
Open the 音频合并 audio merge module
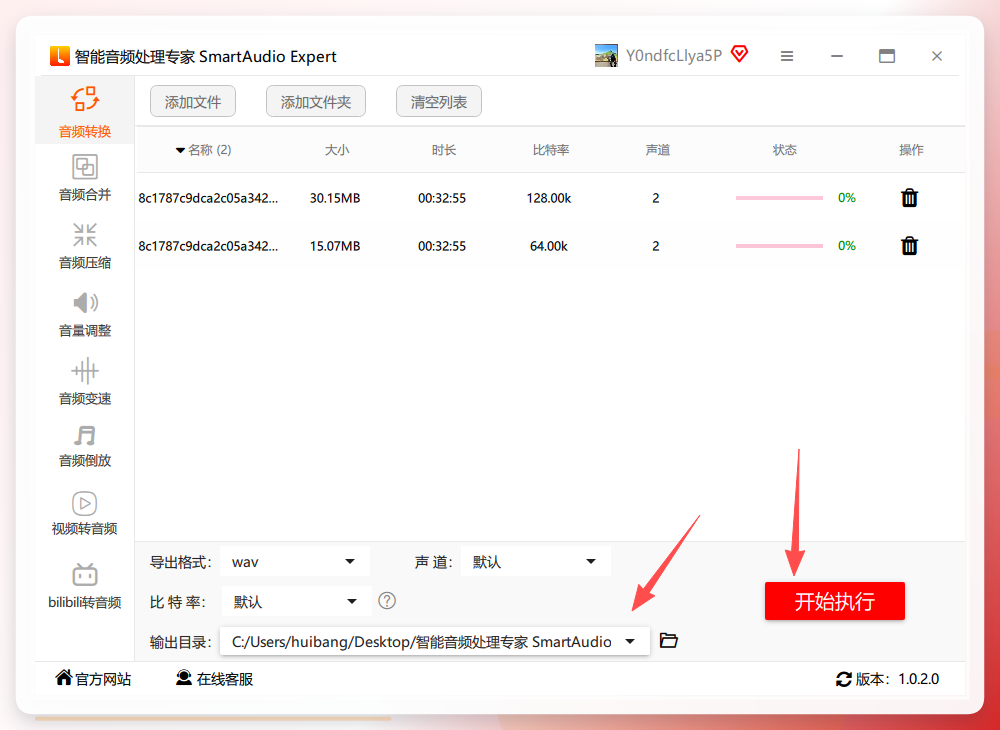coord(85,178)
